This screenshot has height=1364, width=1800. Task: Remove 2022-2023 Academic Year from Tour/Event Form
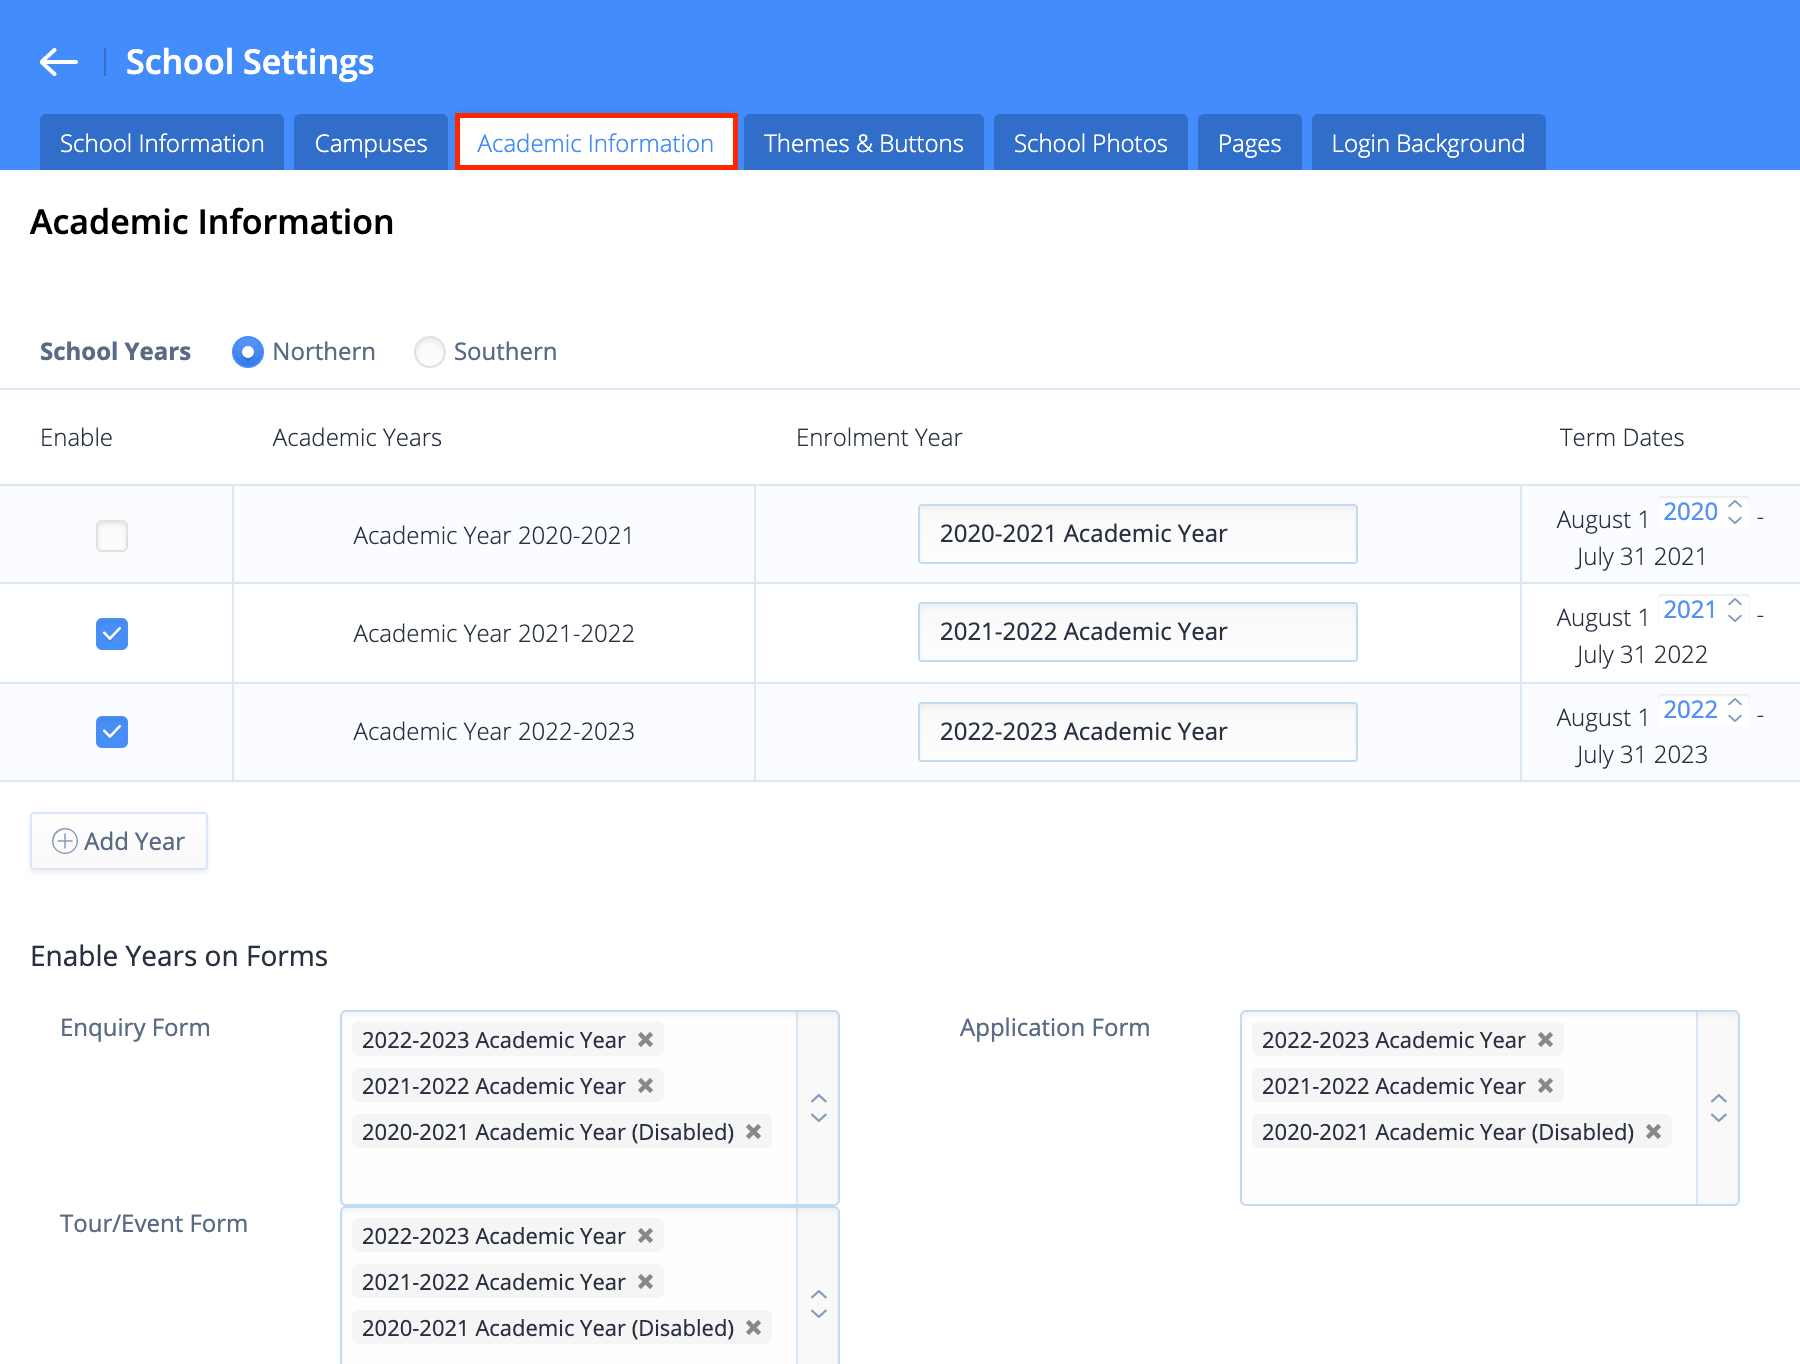[646, 1236]
